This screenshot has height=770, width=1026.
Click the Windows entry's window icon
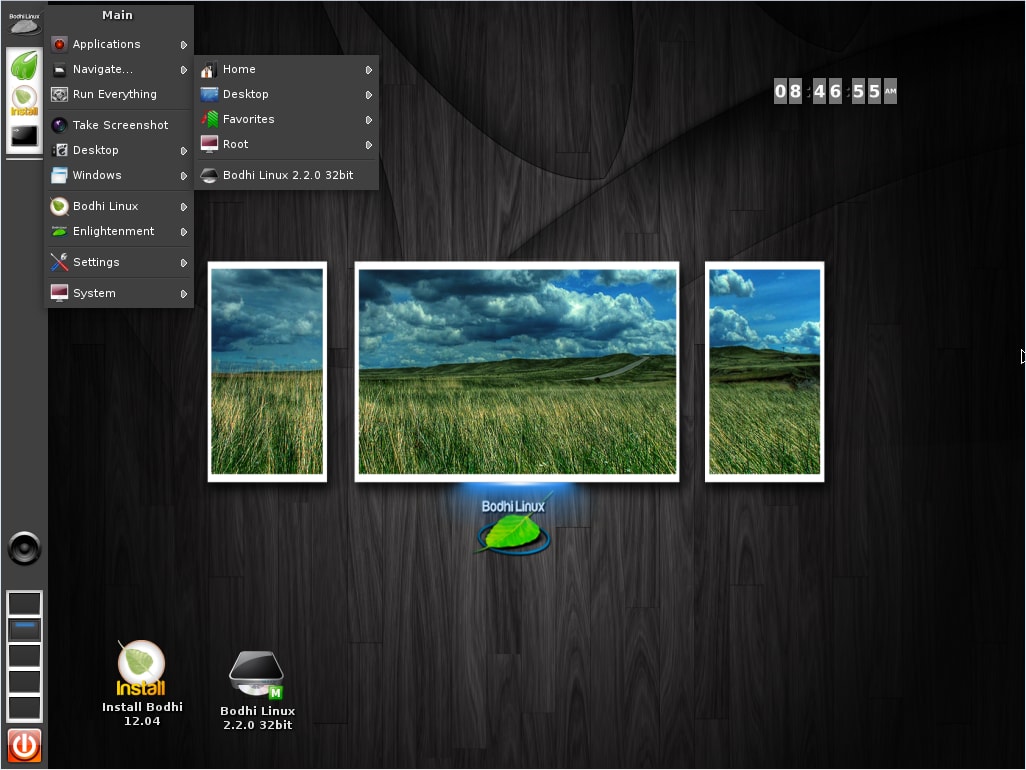pos(59,175)
